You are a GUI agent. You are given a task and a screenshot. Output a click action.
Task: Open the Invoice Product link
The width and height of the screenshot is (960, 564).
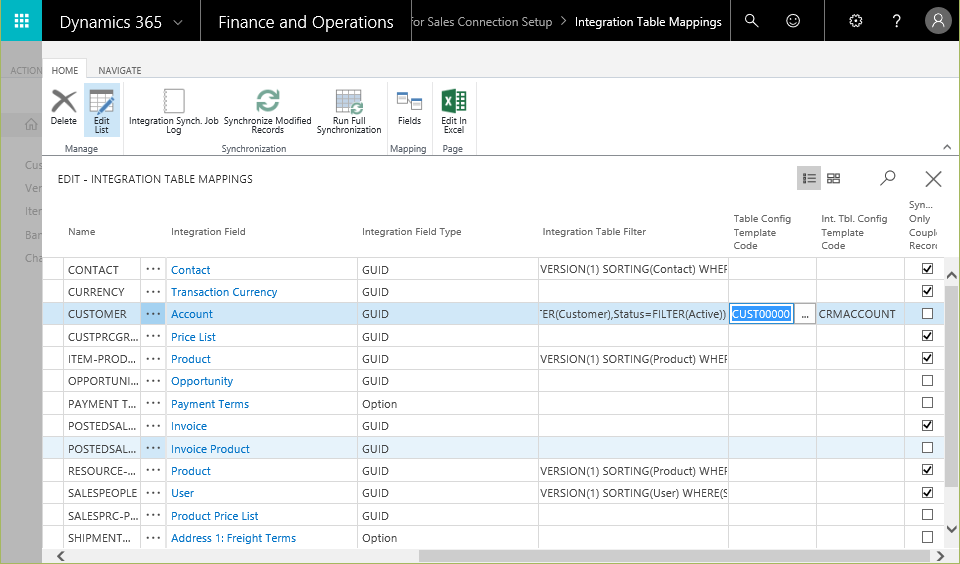pyautogui.click(x=210, y=449)
